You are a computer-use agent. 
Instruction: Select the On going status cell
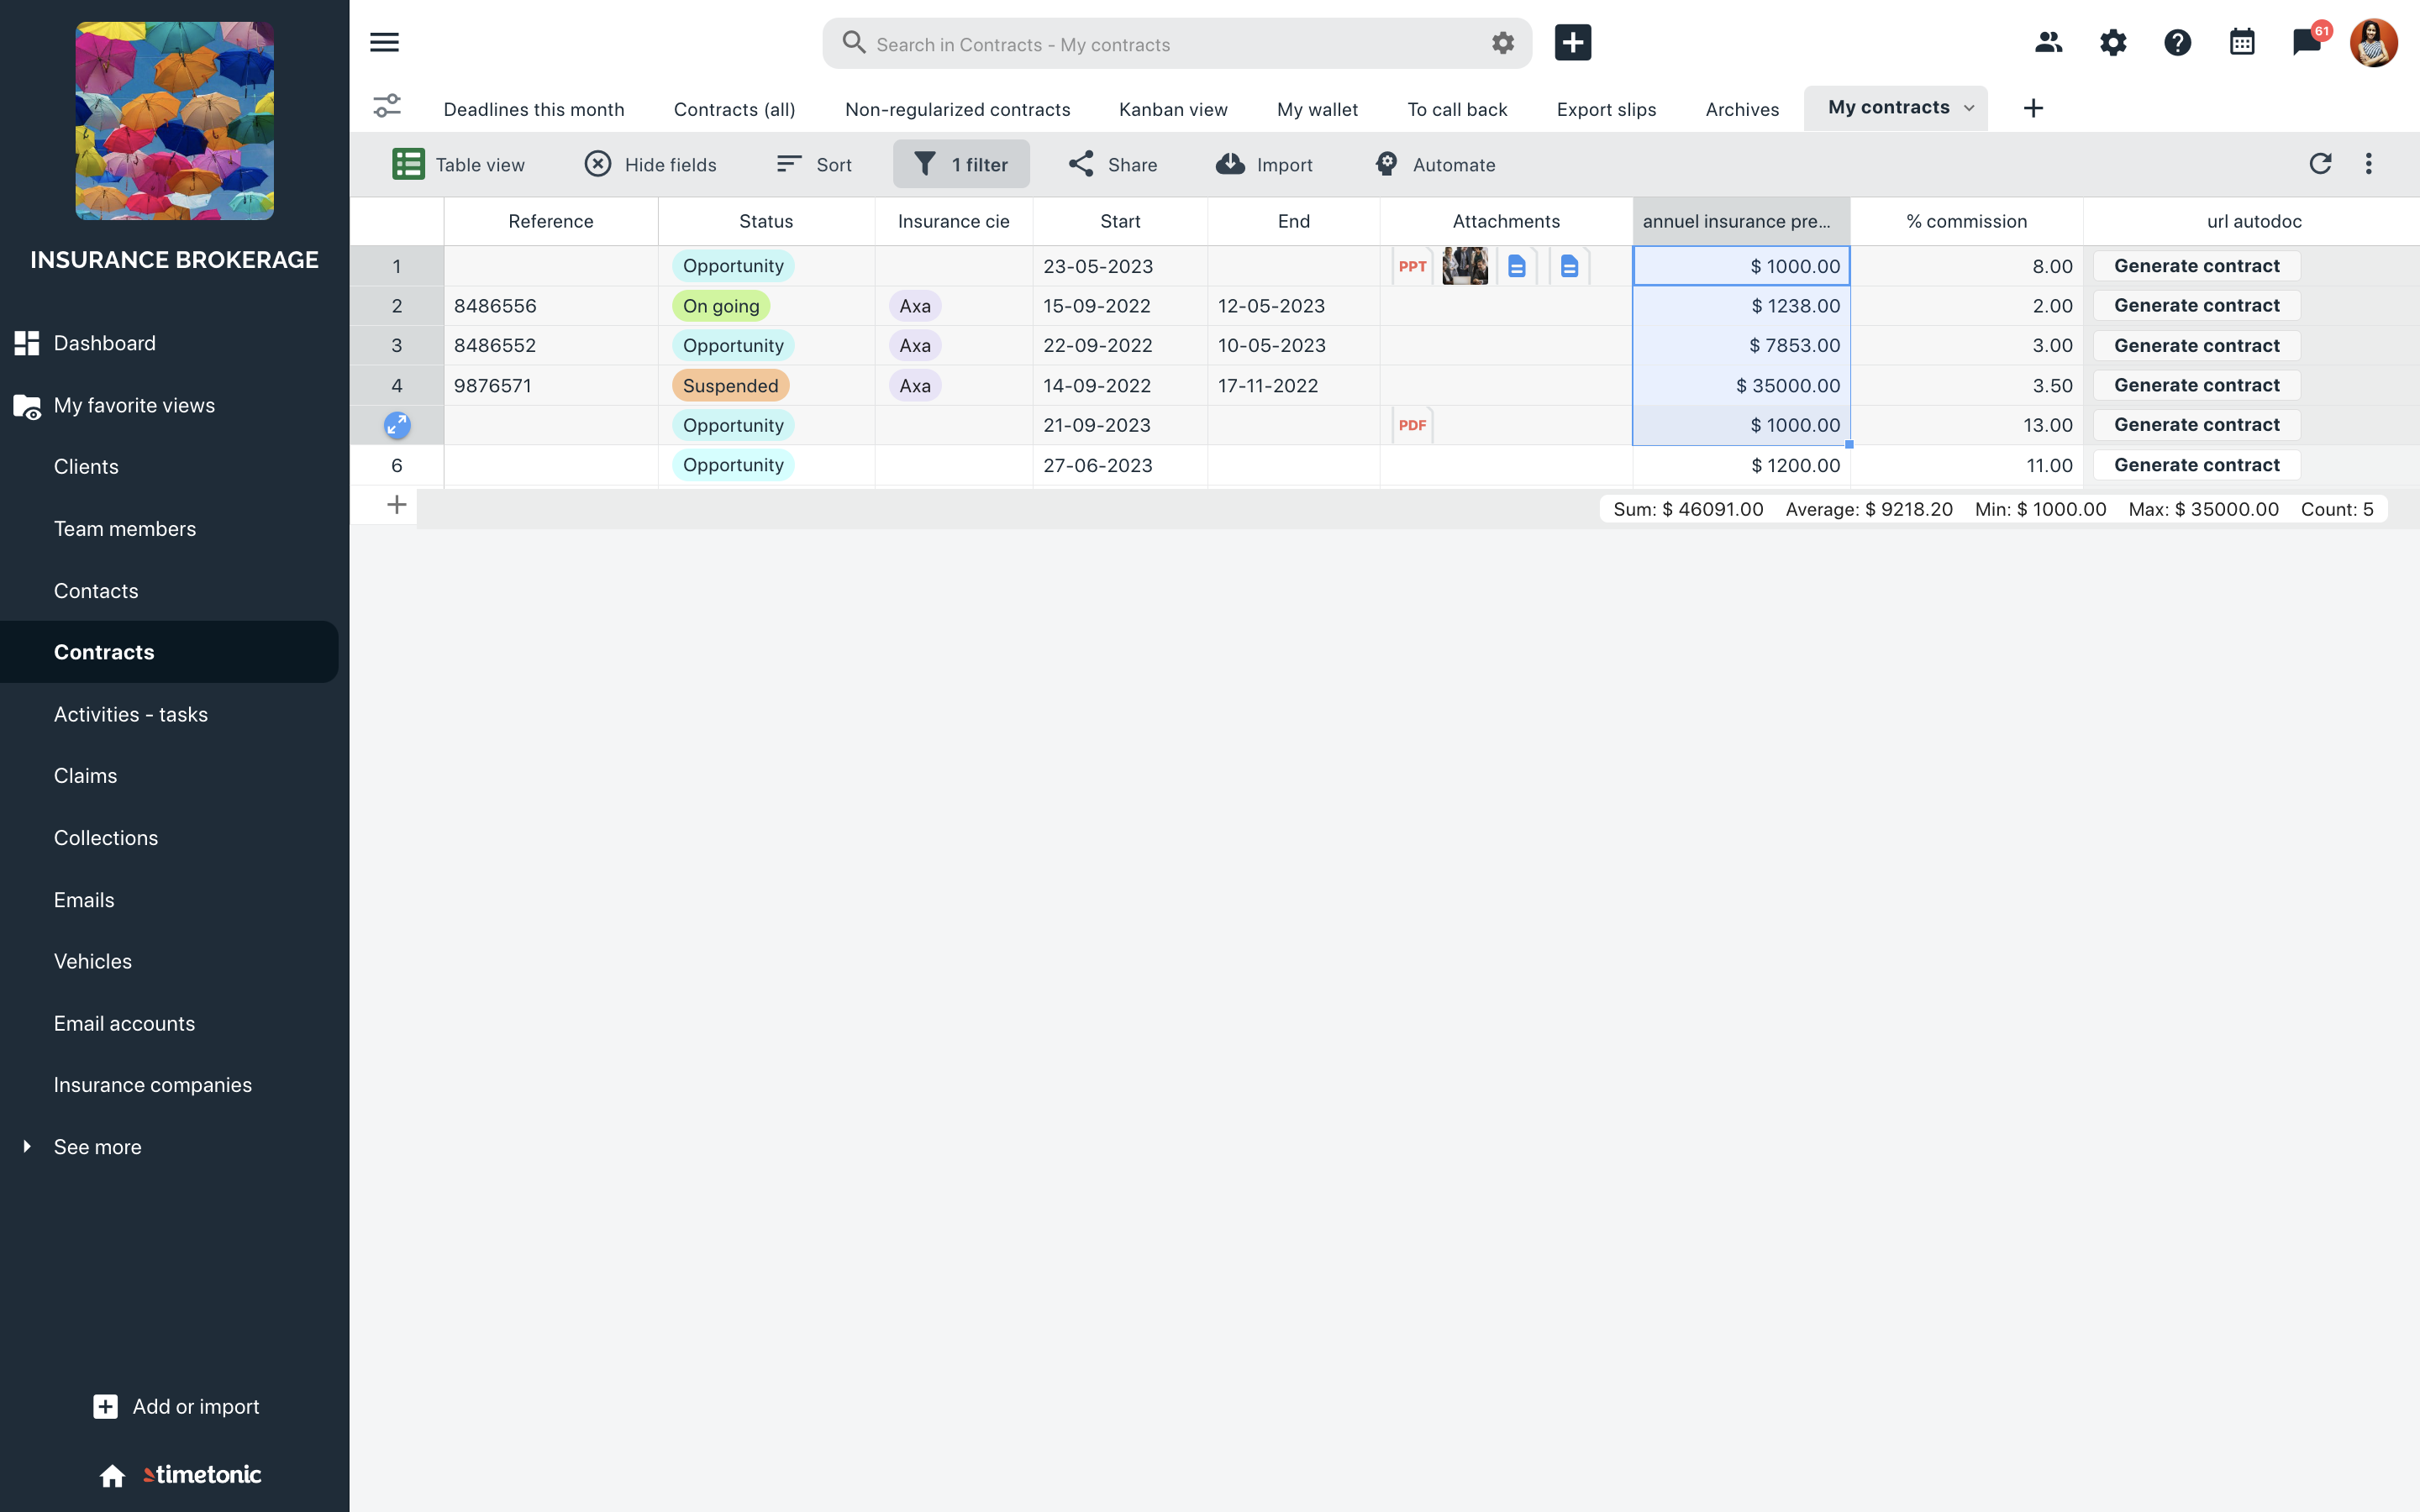coord(766,306)
